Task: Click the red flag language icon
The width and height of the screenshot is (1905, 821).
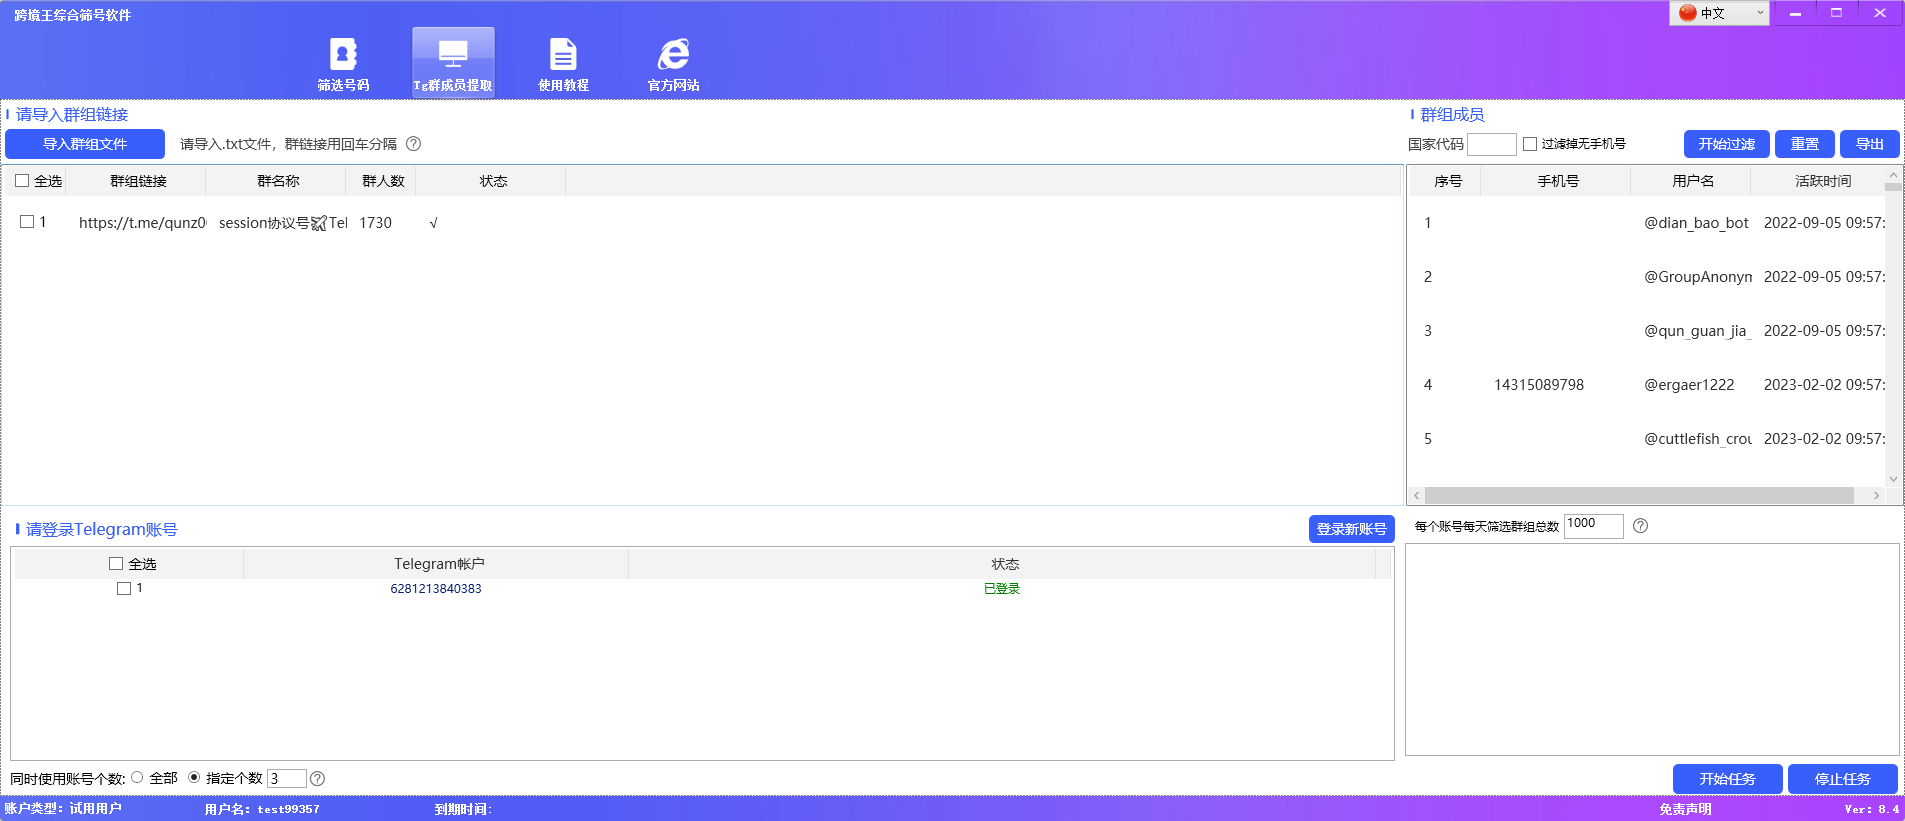Action: pyautogui.click(x=1688, y=13)
